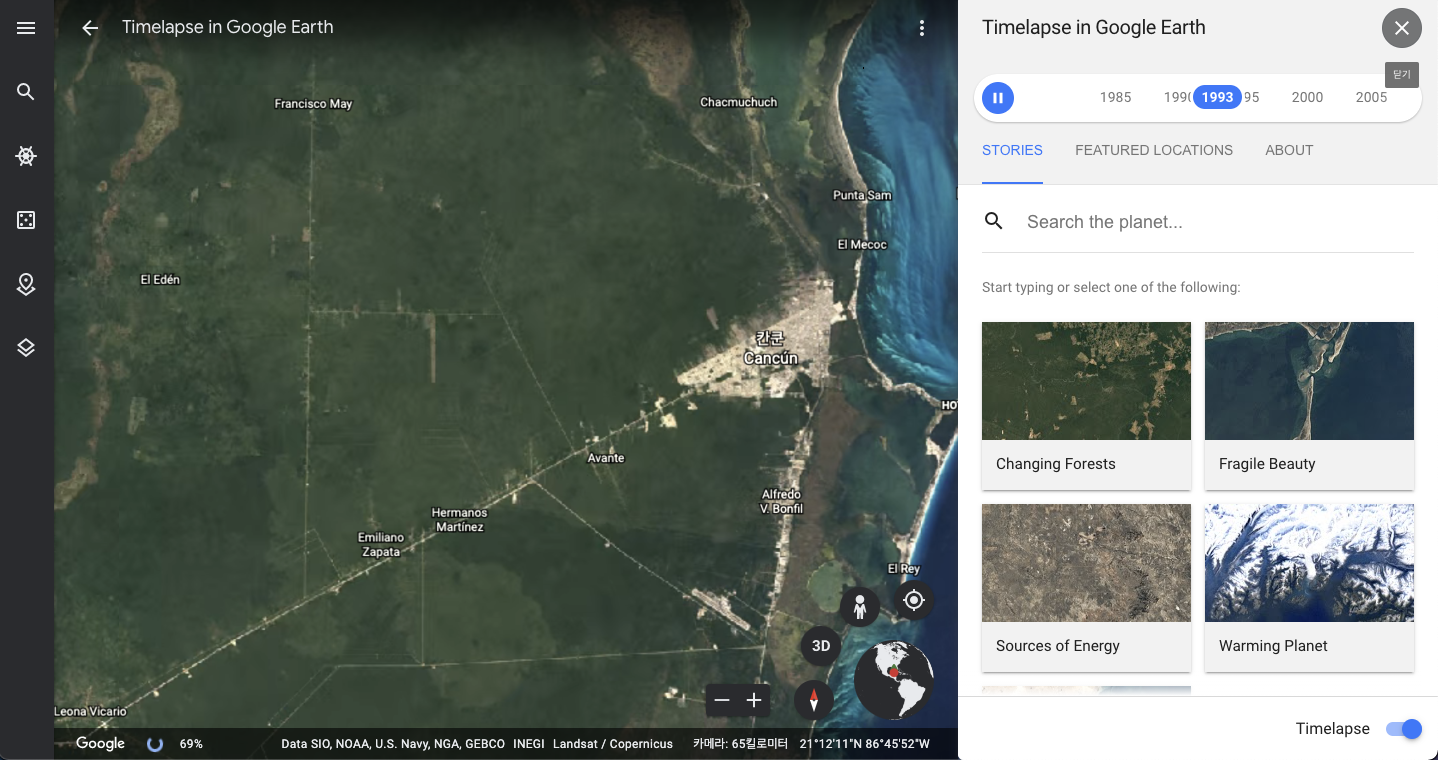The height and width of the screenshot is (760, 1438).
Task: Open the search tool in sidebar
Action: [x=26, y=92]
